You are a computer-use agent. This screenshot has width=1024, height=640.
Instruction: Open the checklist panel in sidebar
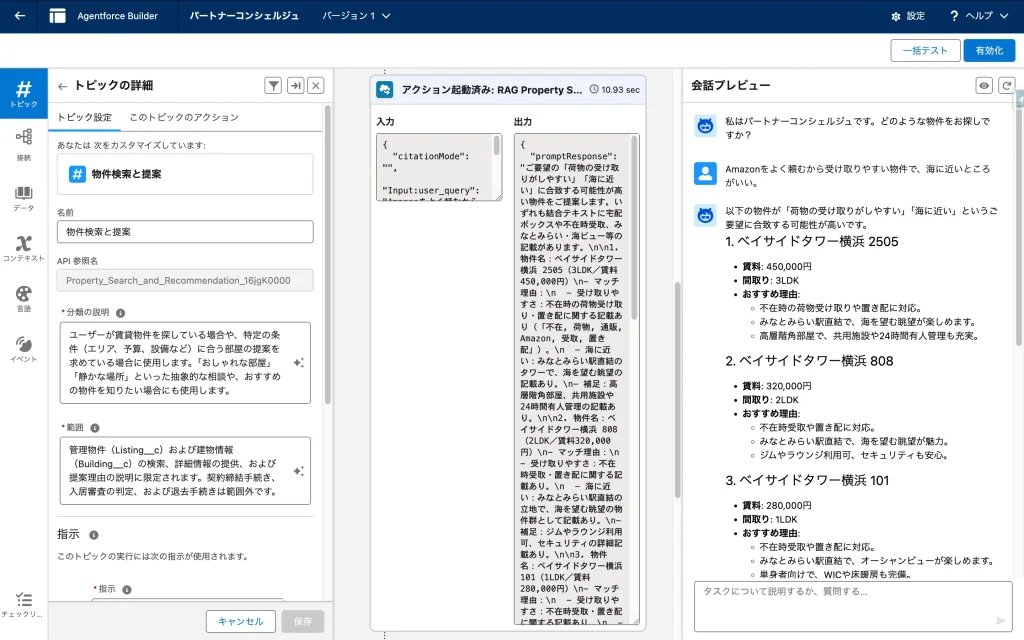coord(23,603)
